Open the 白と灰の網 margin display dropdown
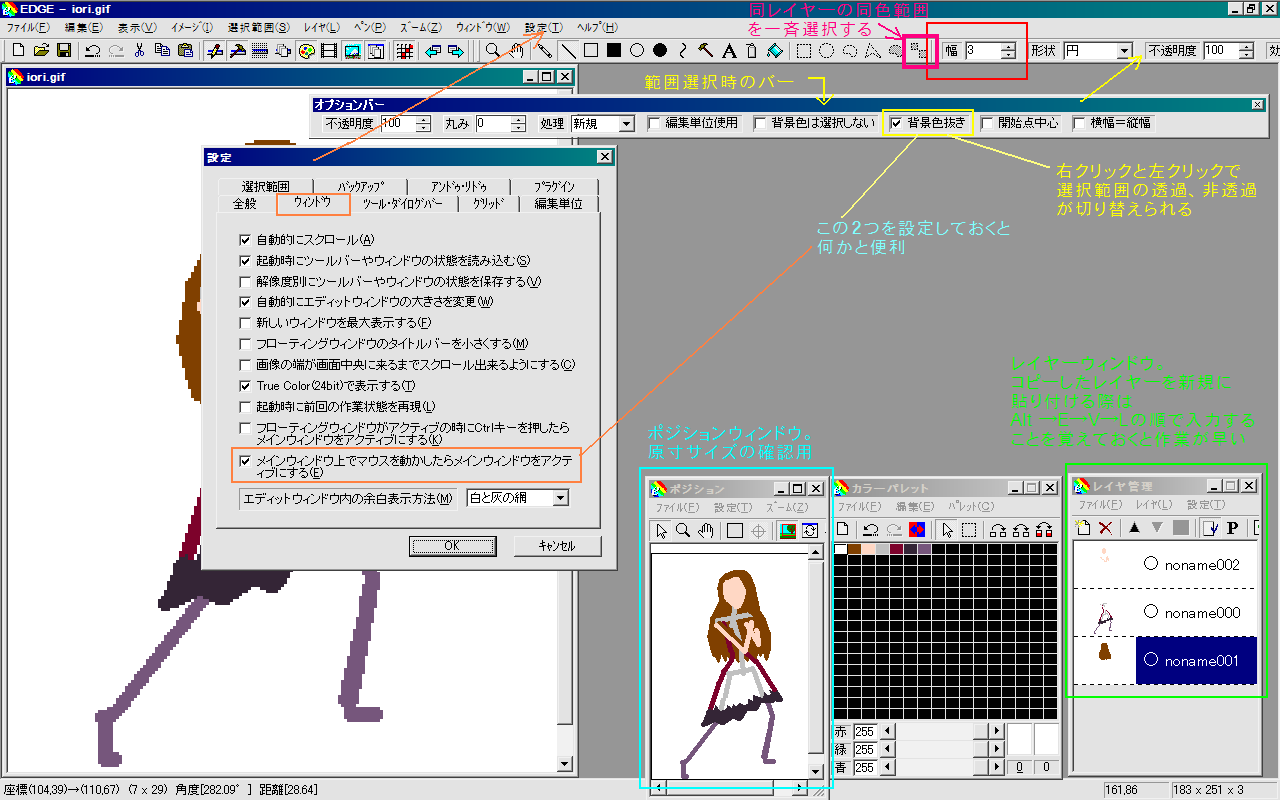This screenshot has height=800, width=1280. [560, 498]
